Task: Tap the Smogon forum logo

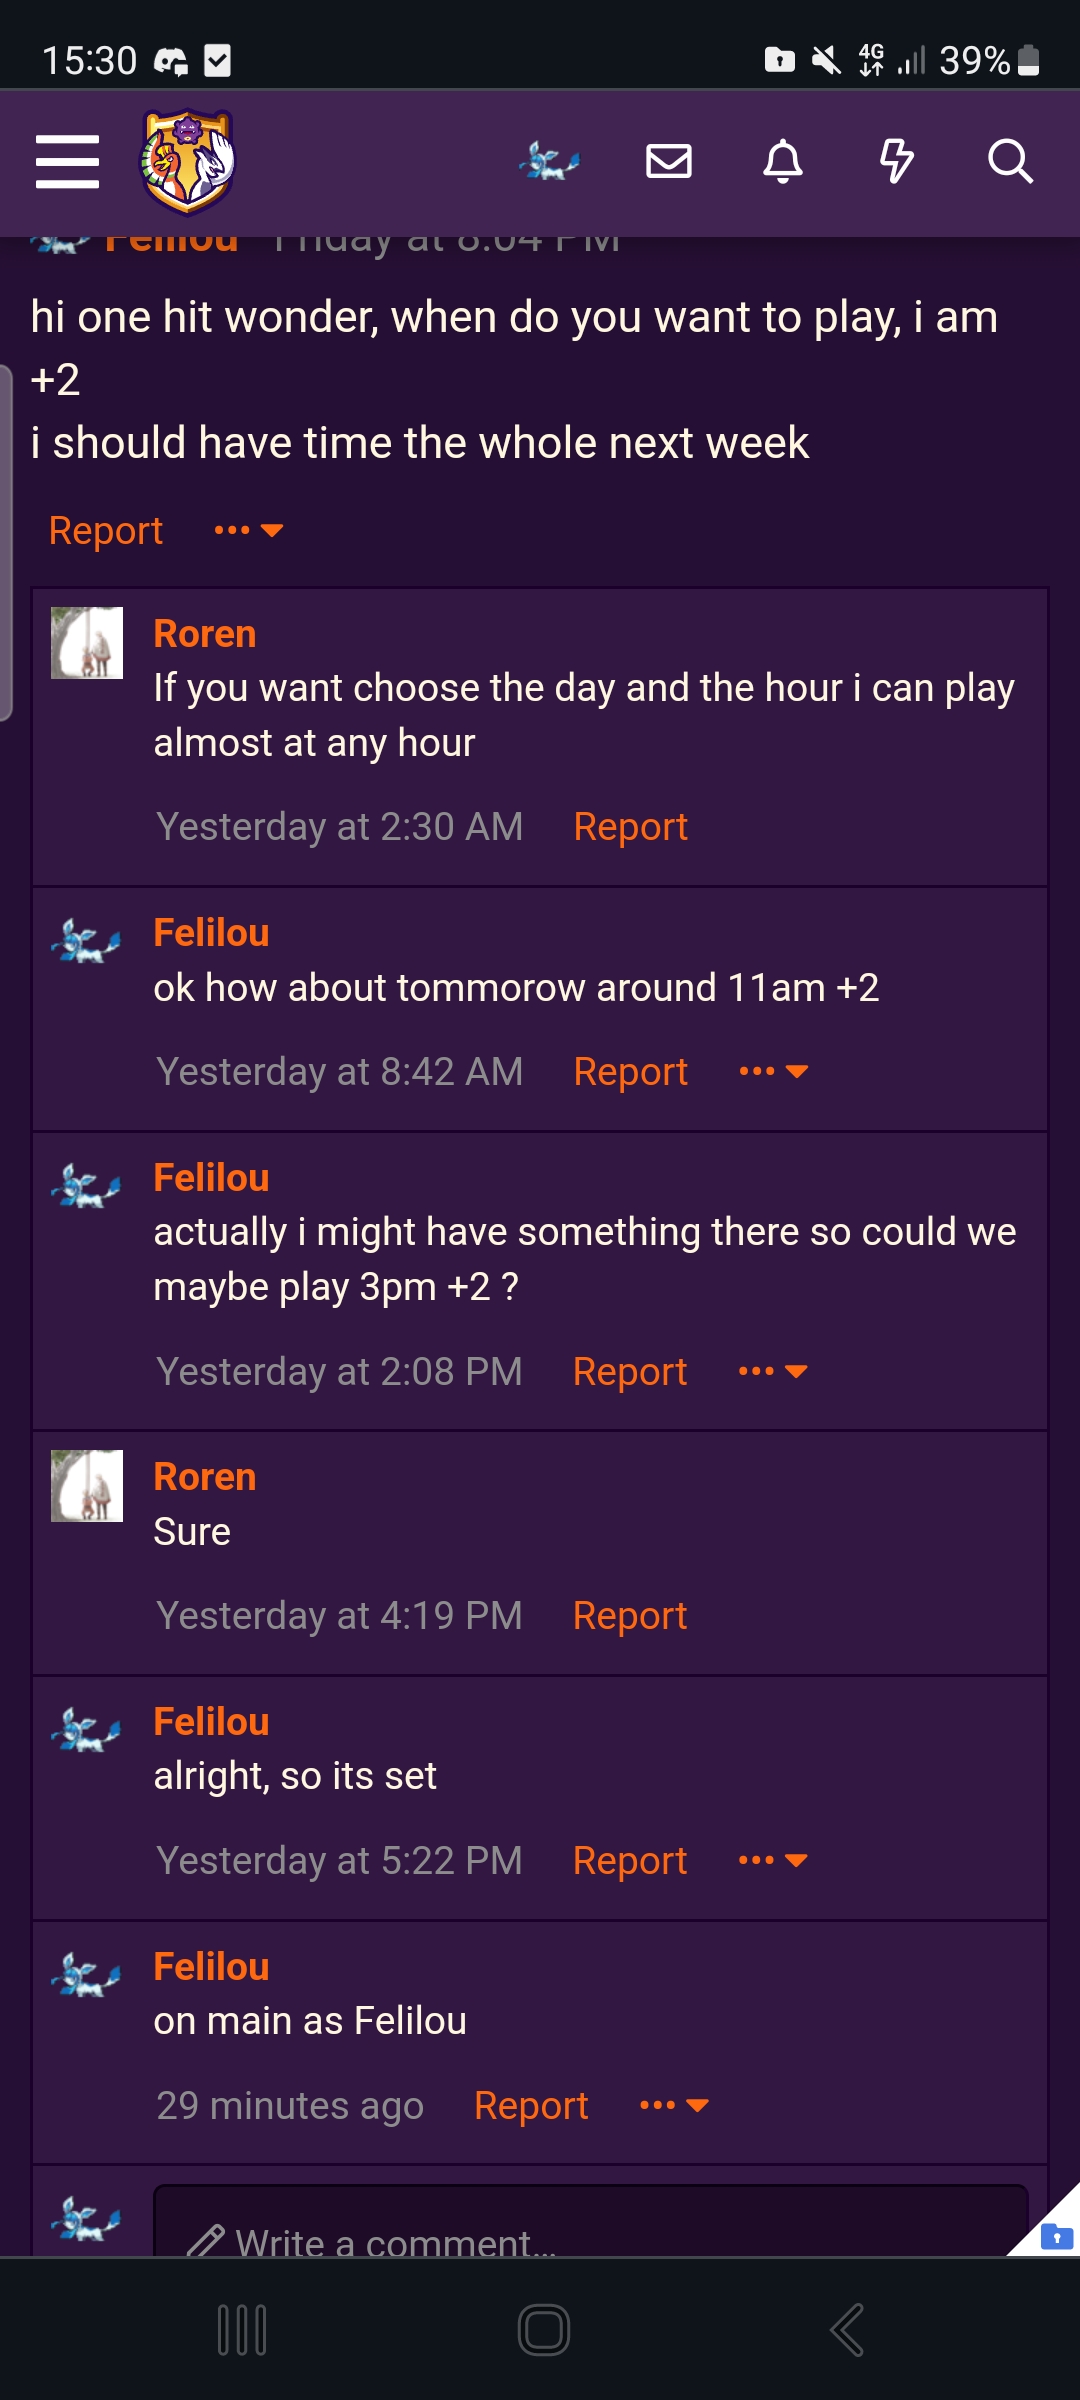Action: [x=187, y=162]
